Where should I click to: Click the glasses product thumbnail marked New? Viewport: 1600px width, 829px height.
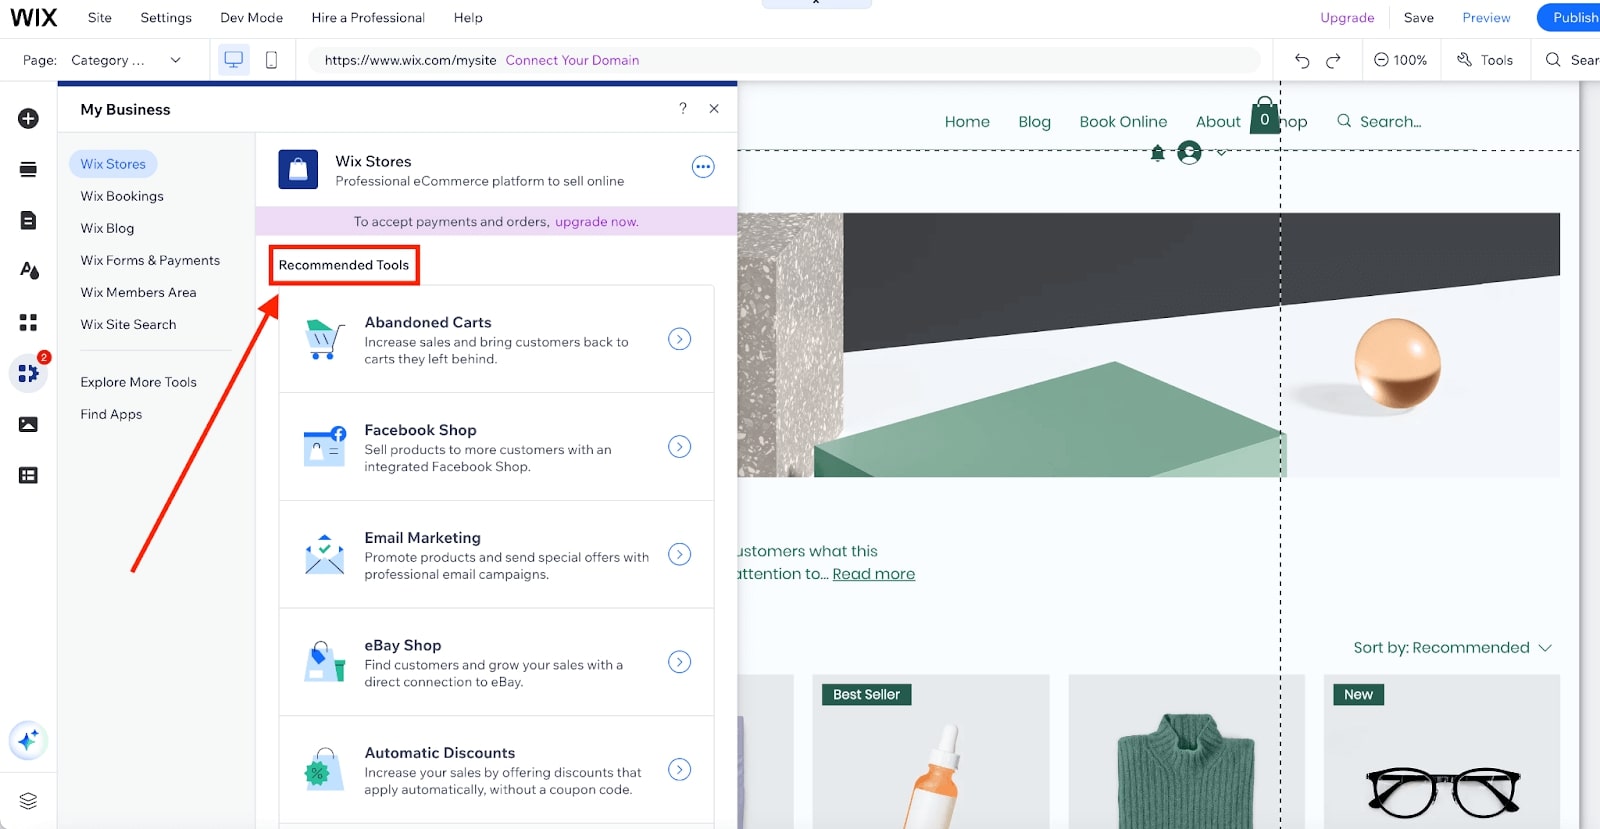tap(1442, 752)
